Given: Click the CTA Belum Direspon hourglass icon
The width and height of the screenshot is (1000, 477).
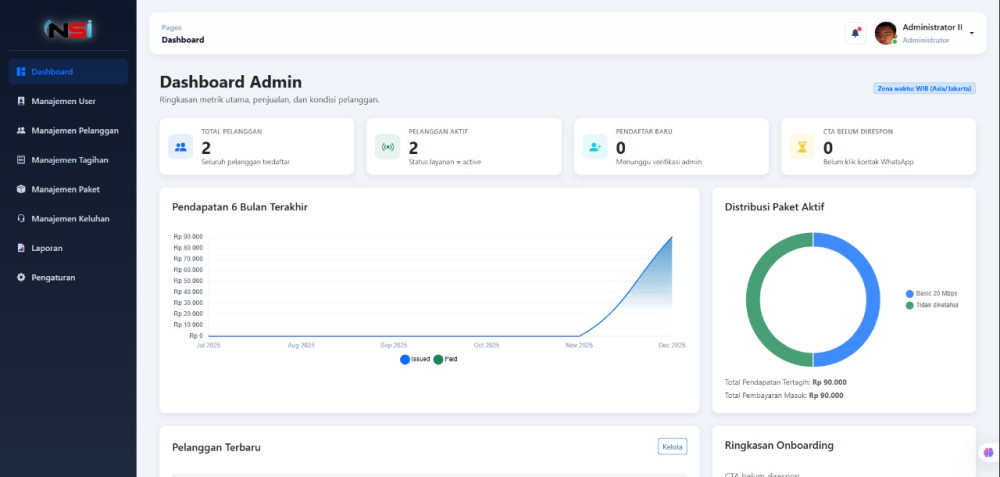Looking at the screenshot, I should pos(802,147).
